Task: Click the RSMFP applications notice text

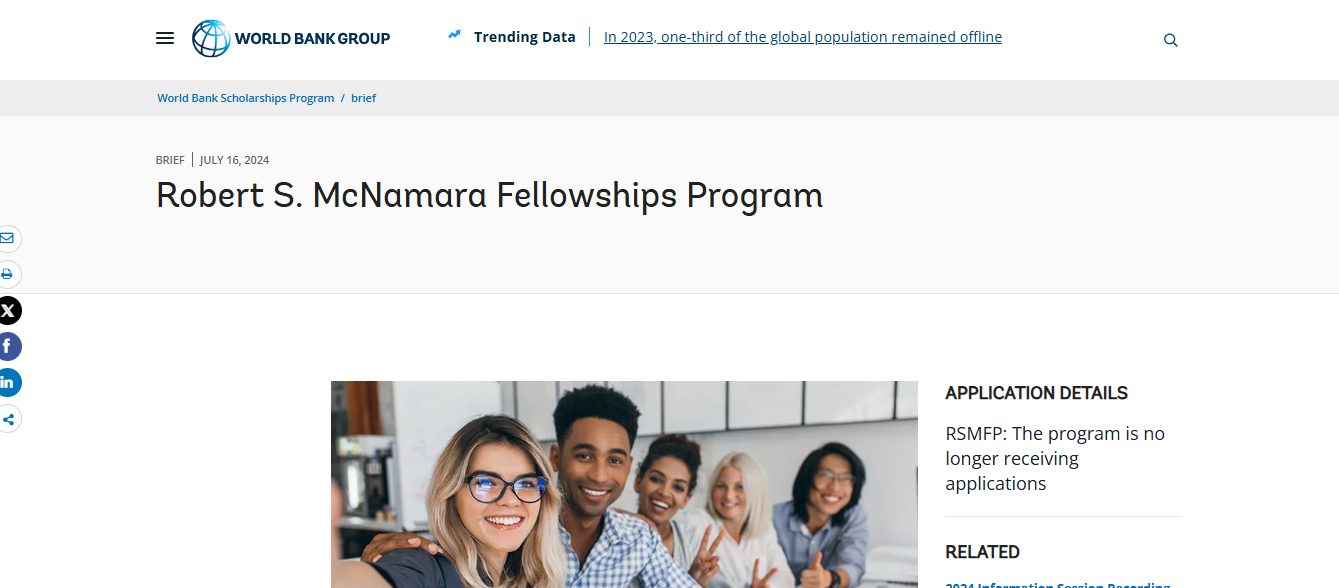Action: pyautogui.click(x=1055, y=458)
